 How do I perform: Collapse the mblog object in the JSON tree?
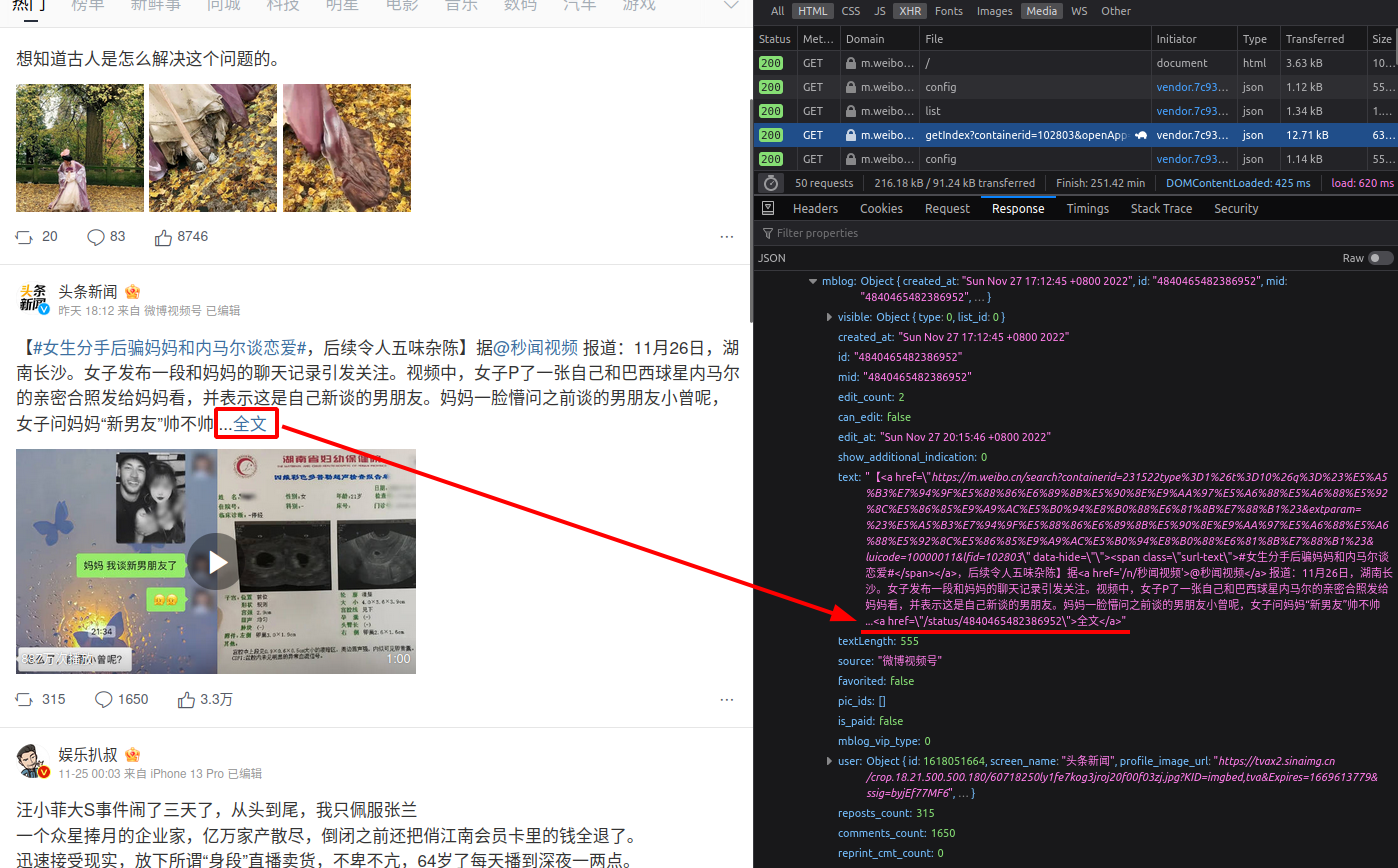[813, 282]
